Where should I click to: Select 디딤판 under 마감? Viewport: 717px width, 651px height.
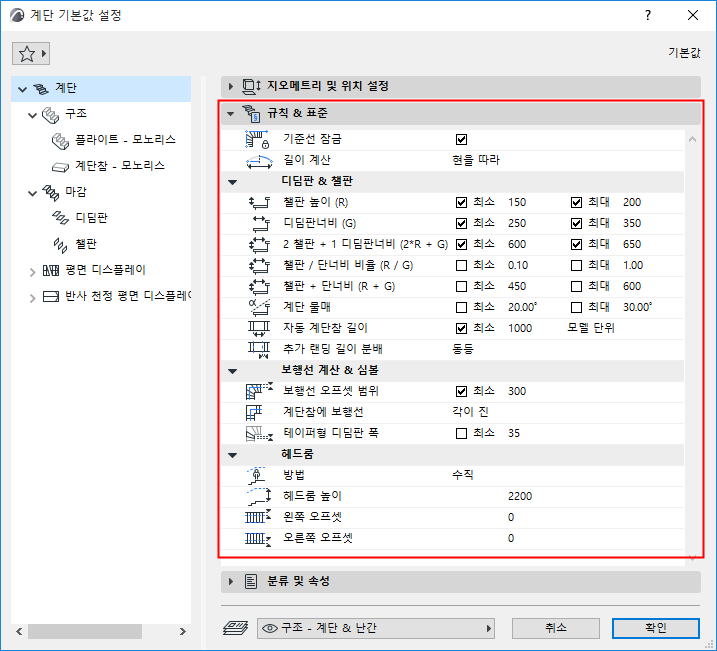(91, 218)
